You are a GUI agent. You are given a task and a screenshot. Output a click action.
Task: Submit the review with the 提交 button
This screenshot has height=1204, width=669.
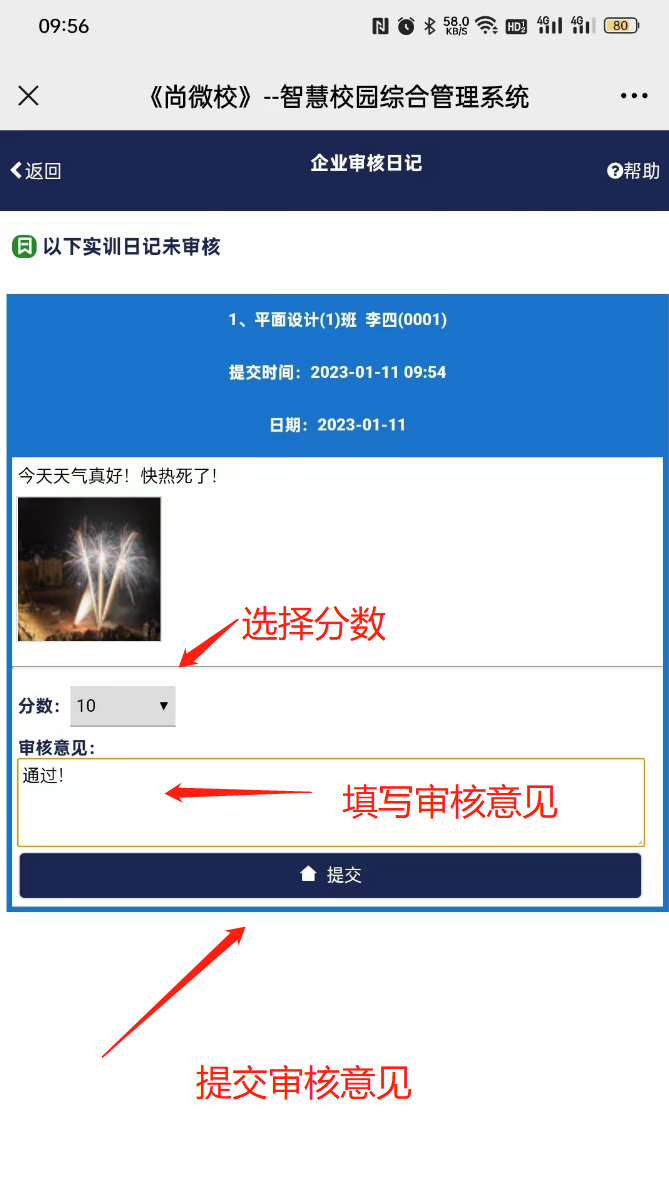pyautogui.click(x=330, y=876)
